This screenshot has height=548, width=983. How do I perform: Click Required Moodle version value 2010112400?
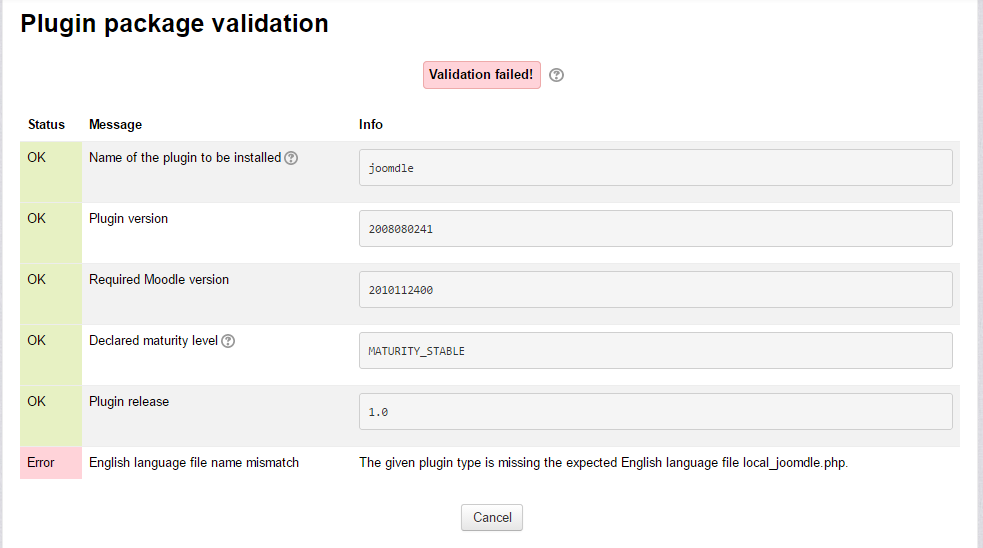pyautogui.click(x=655, y=290)
